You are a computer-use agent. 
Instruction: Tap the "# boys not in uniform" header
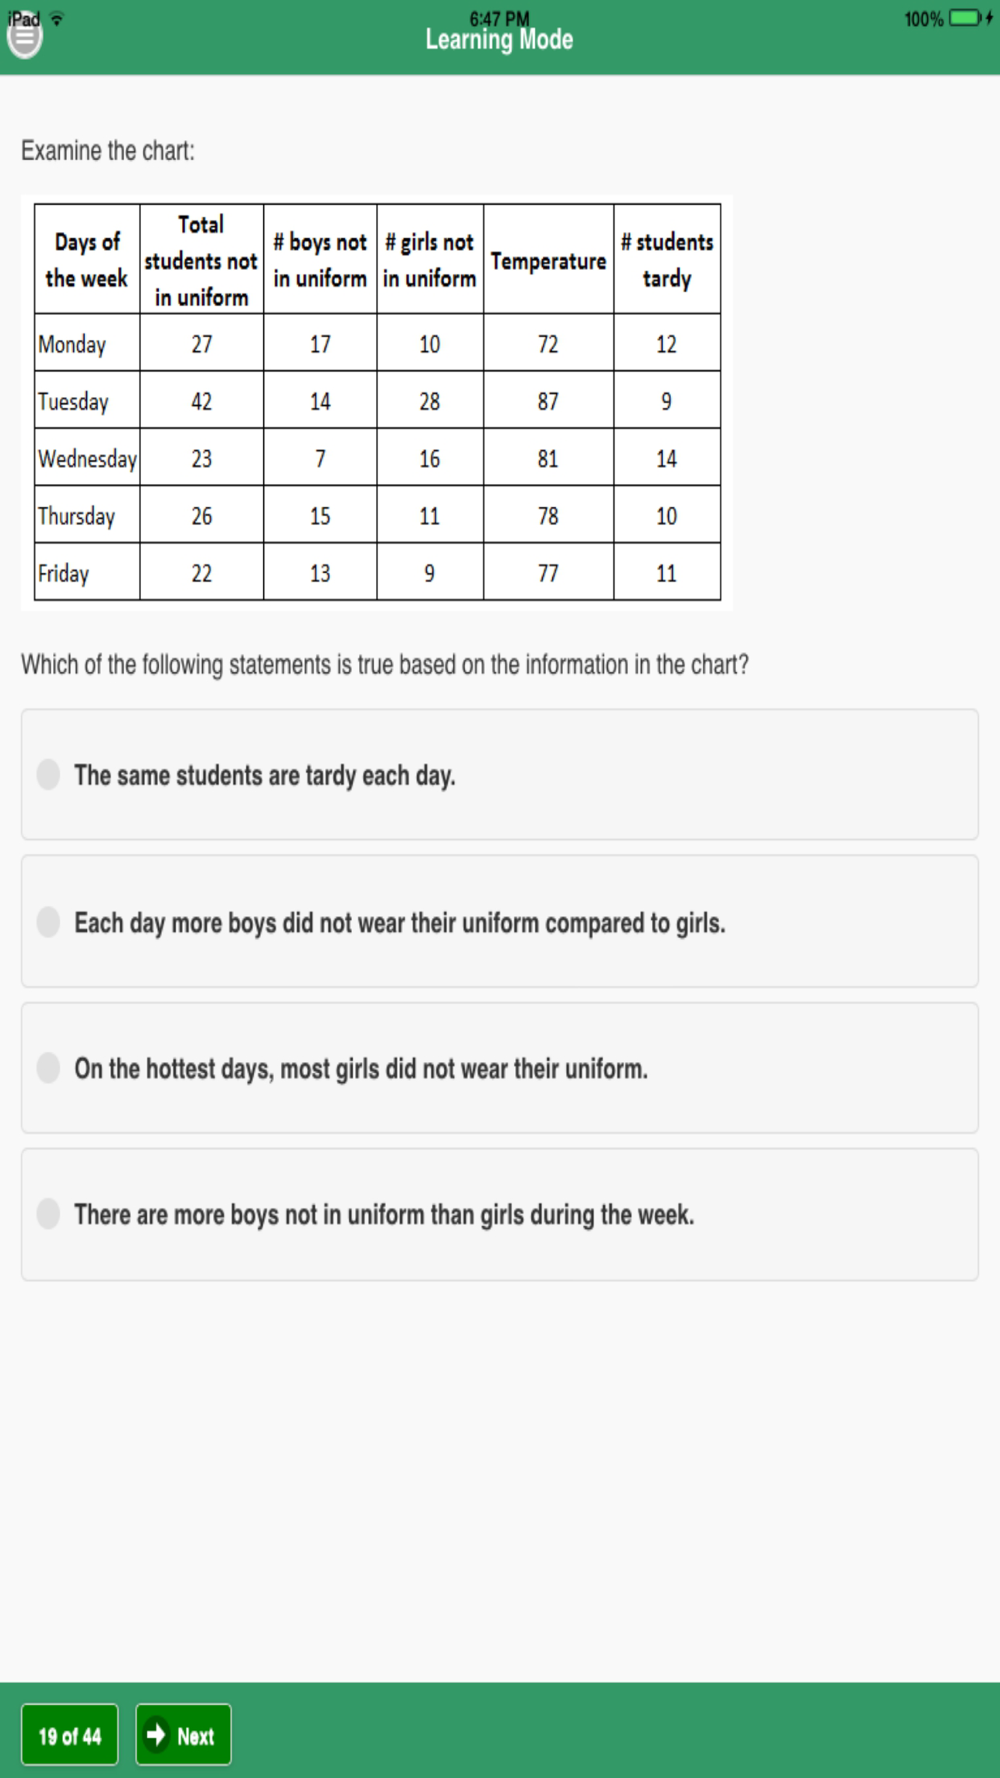[x=320, y=260]
